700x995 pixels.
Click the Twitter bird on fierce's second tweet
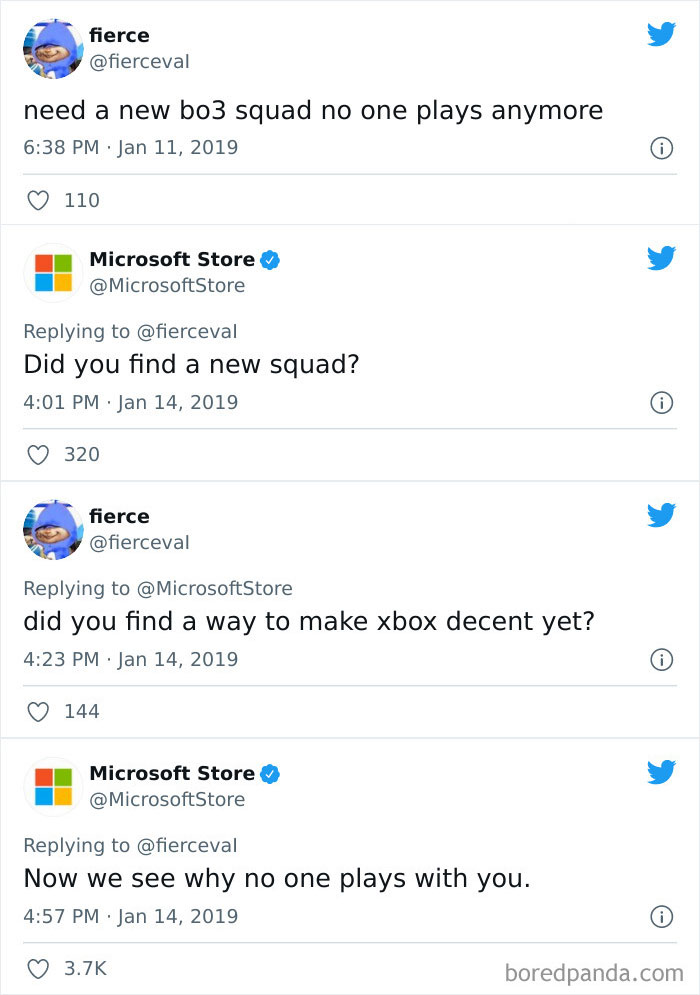(661, 515)
